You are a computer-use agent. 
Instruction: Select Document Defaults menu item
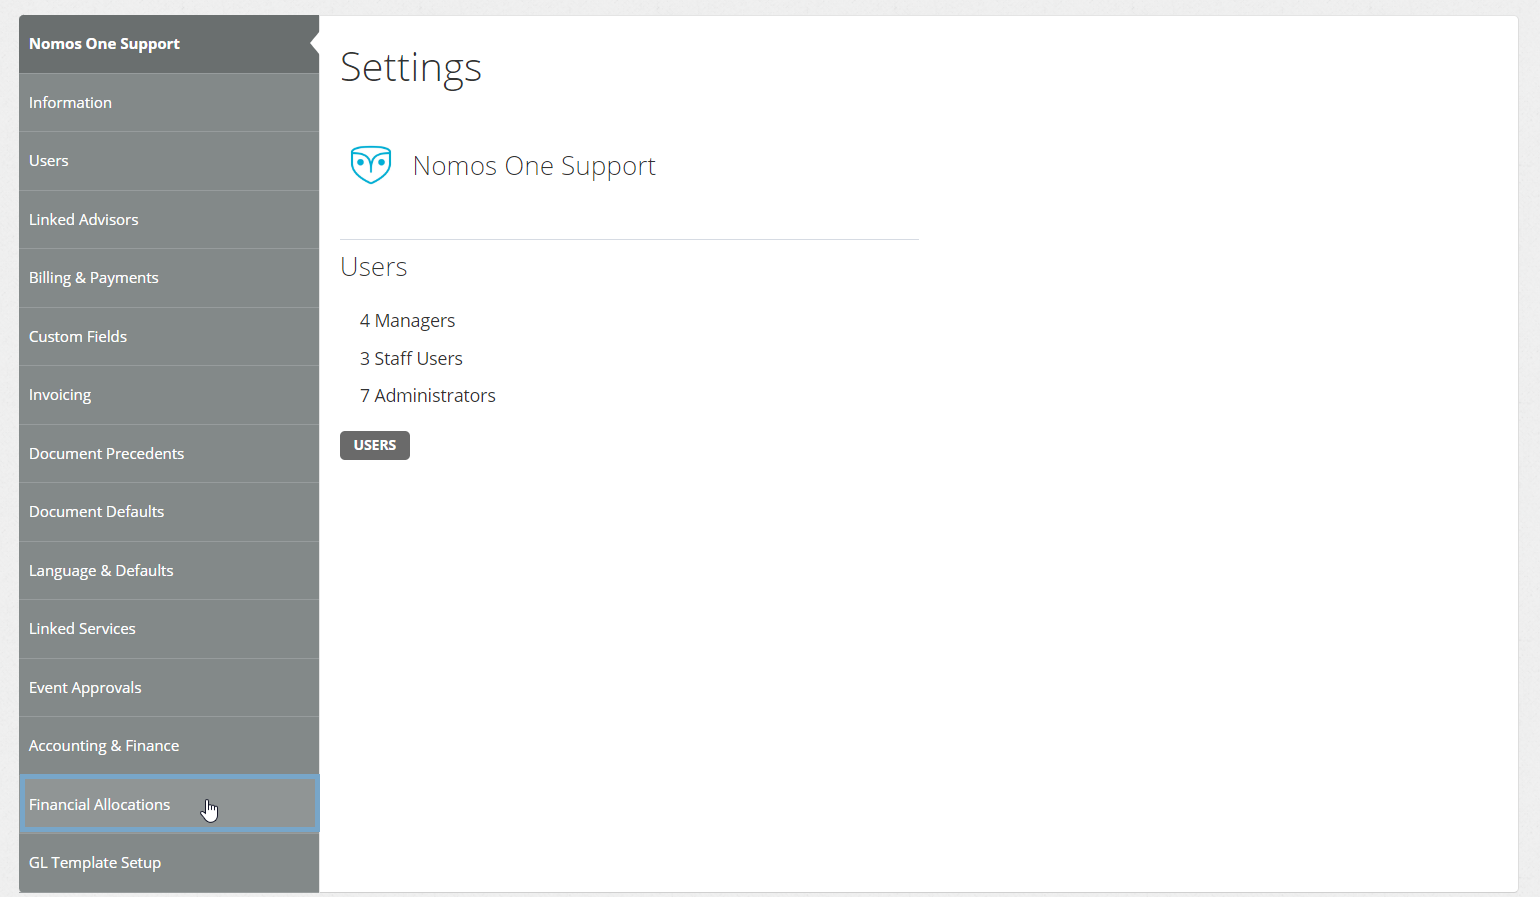[169, 512]
